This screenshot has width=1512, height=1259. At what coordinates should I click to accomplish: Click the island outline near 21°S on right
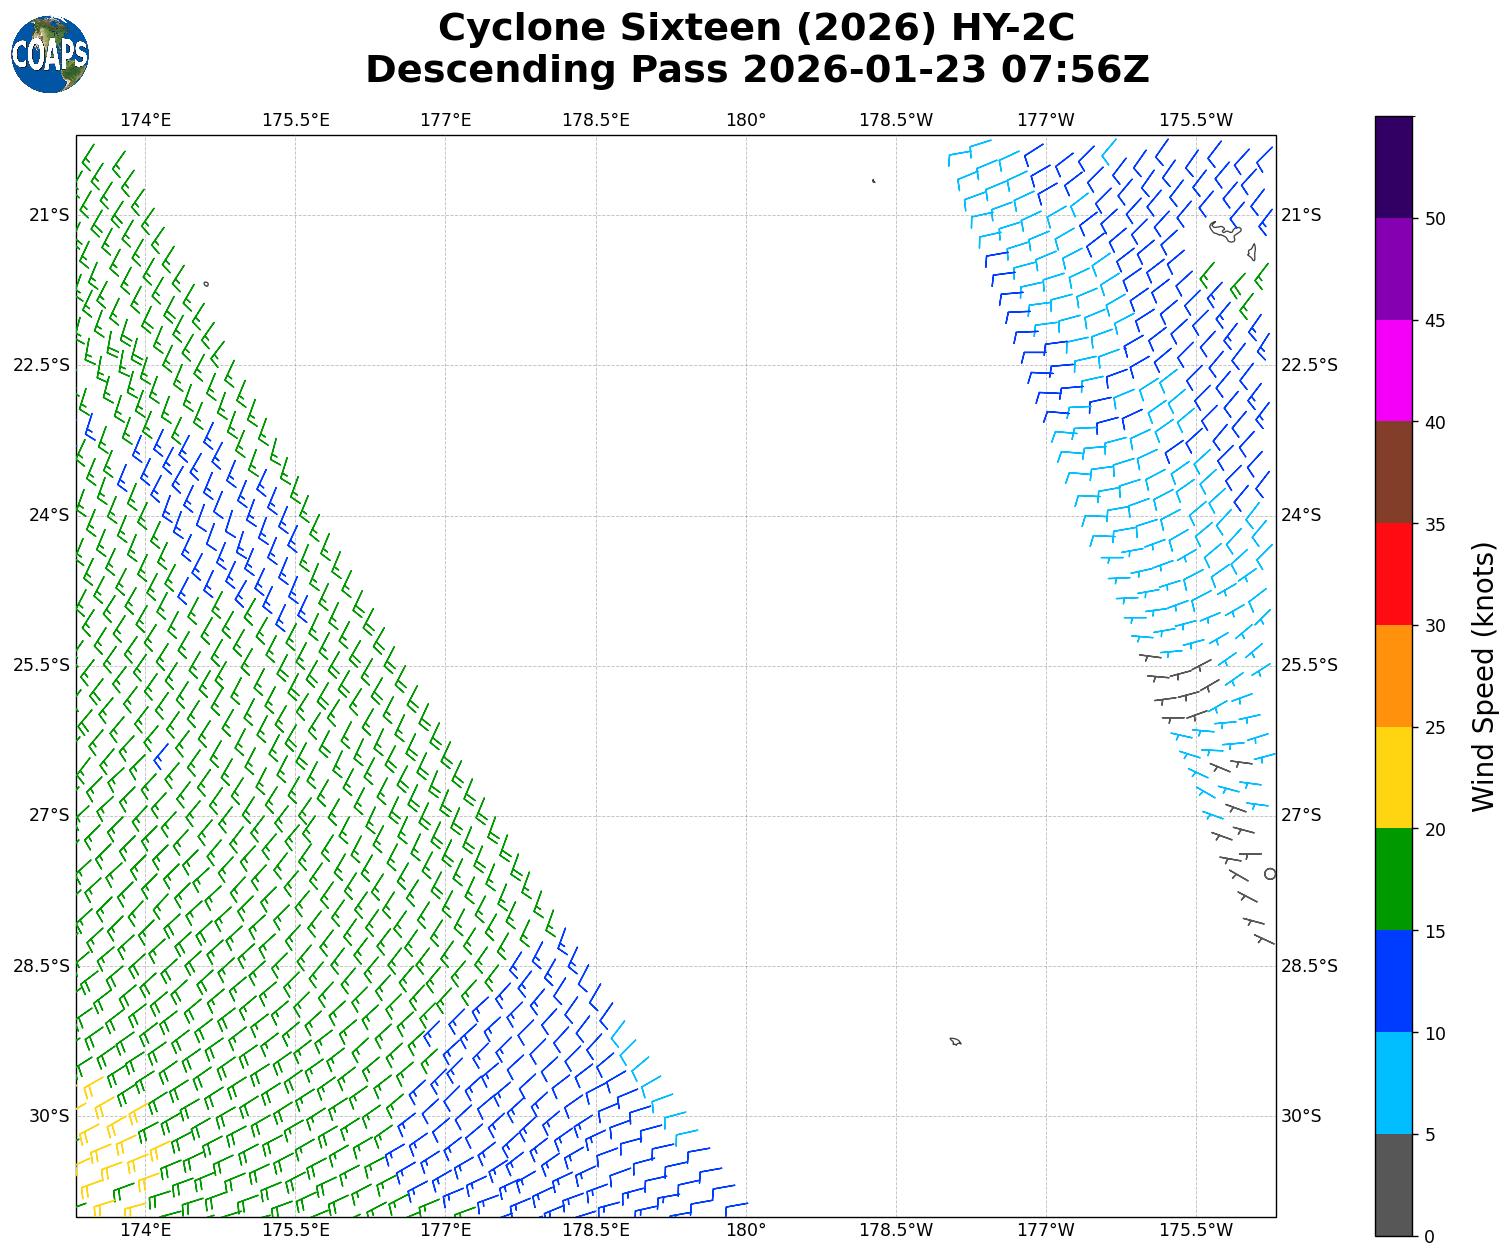[1224, 231]
